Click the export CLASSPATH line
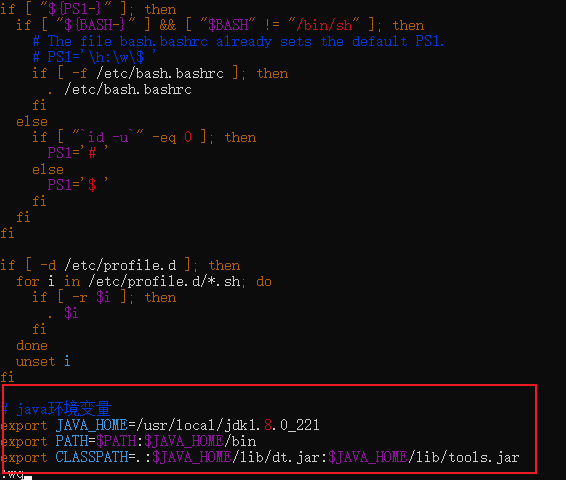 [260, 457]
